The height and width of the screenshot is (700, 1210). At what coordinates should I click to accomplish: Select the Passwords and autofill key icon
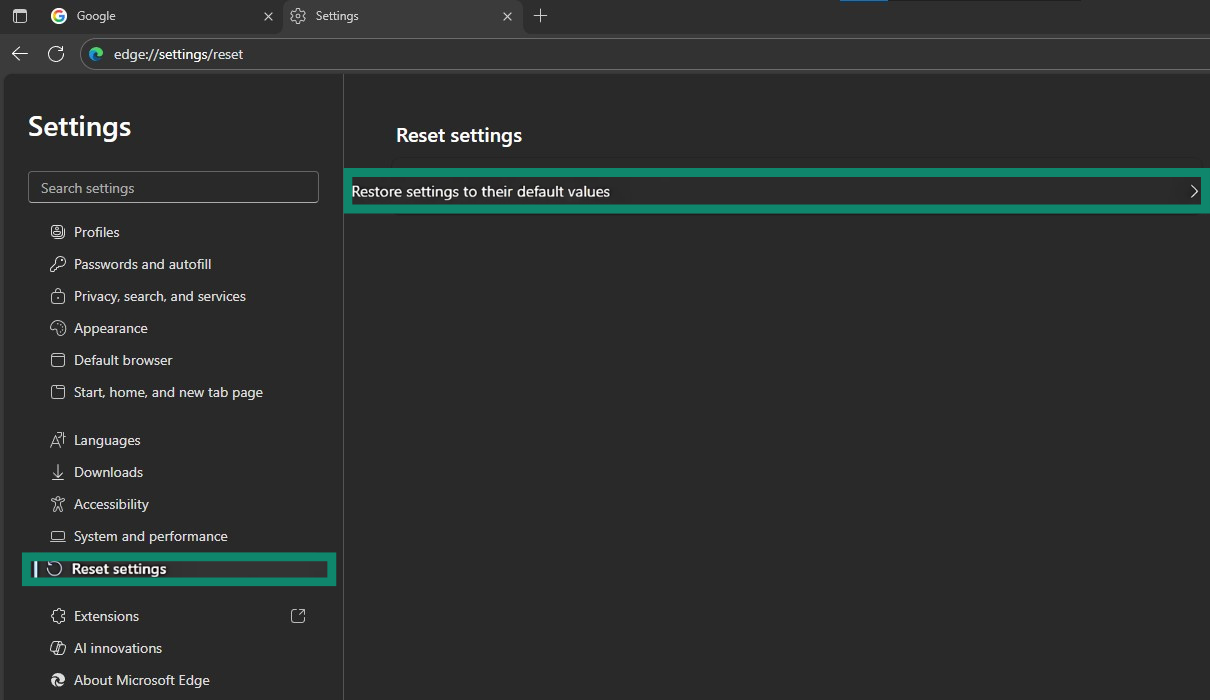point(58,263)
